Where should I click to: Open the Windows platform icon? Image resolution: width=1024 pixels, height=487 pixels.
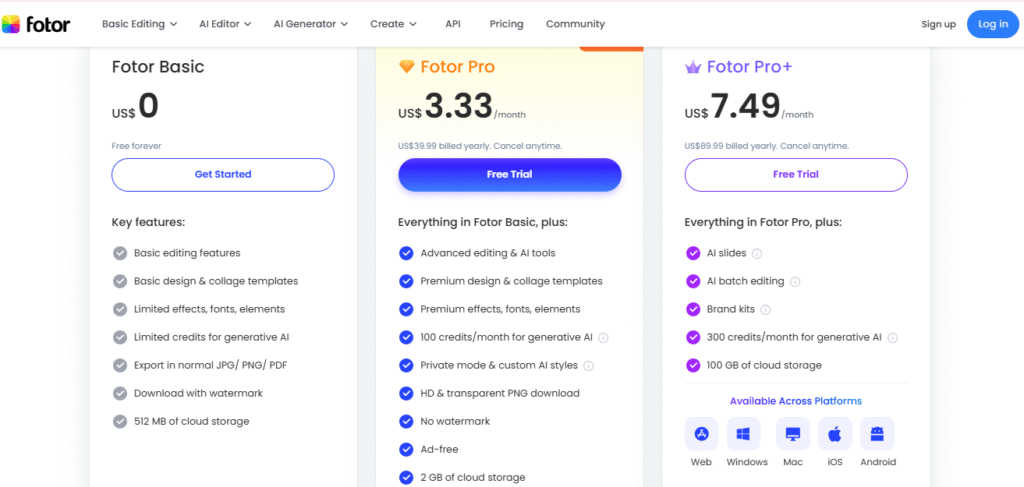pos(743,434)
